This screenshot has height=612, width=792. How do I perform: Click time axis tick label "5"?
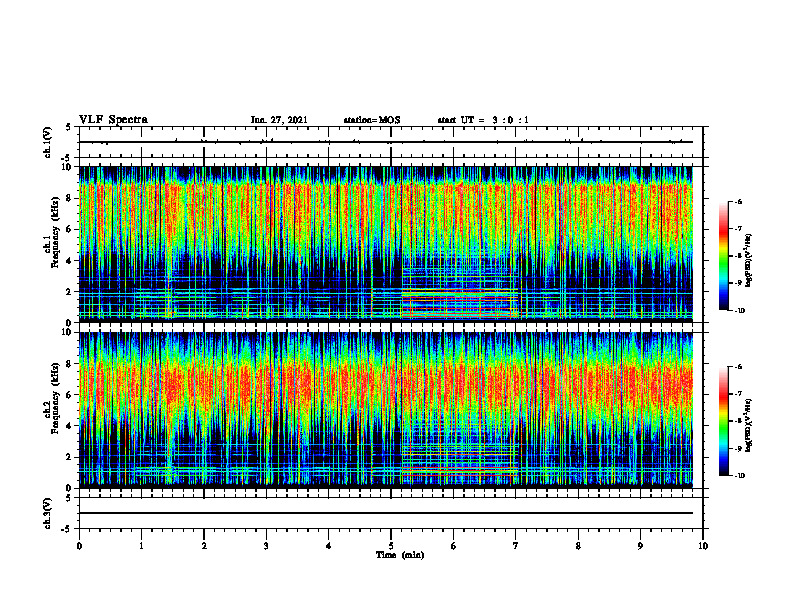coord(391,546)
